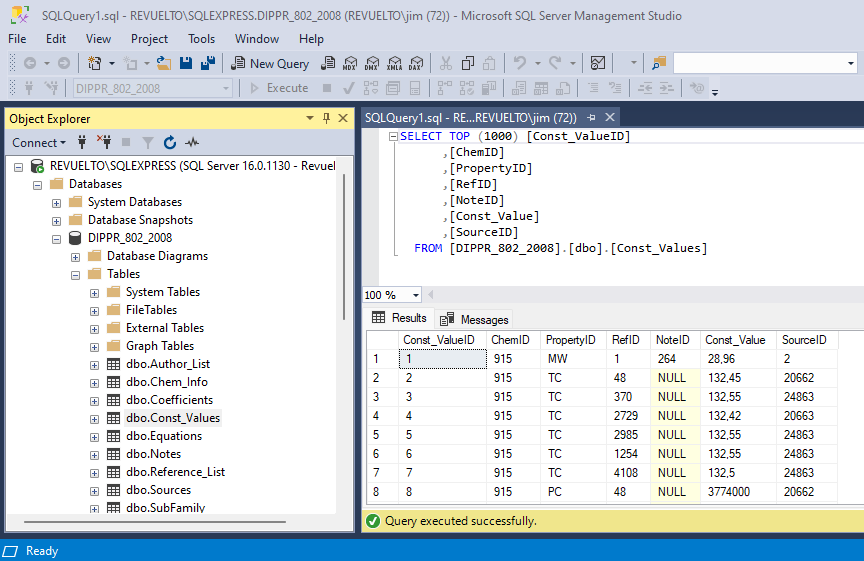Click the Activity Monitor icon
This screenshot has width=864, height=561.
pos(598,63)
